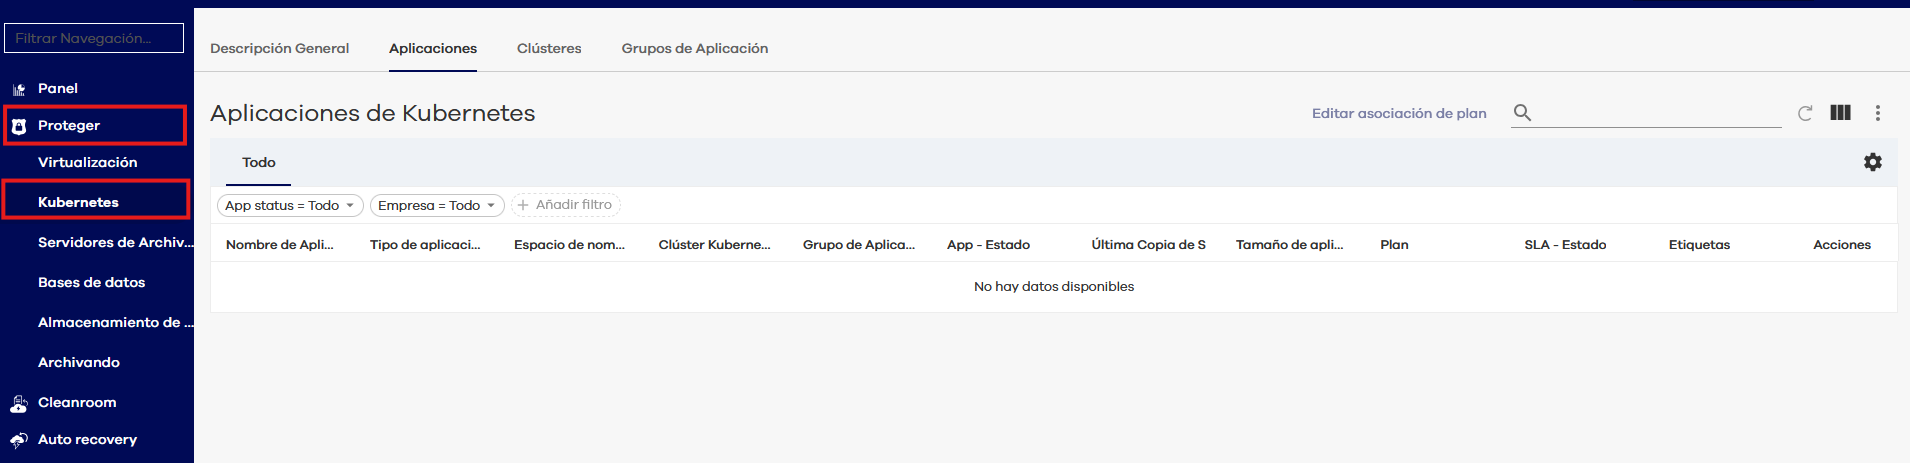Viewport: 1910px width, 463px height.
Task: Click the plus icon in Añadir filtro
Action: pos(523,205)
